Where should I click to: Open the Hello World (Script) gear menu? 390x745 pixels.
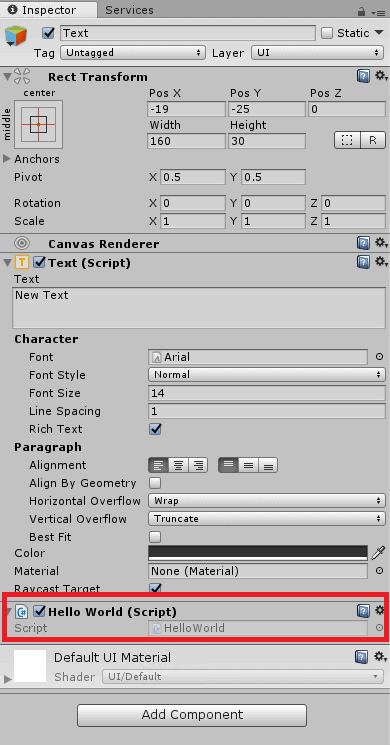click(x=380, y=611)
